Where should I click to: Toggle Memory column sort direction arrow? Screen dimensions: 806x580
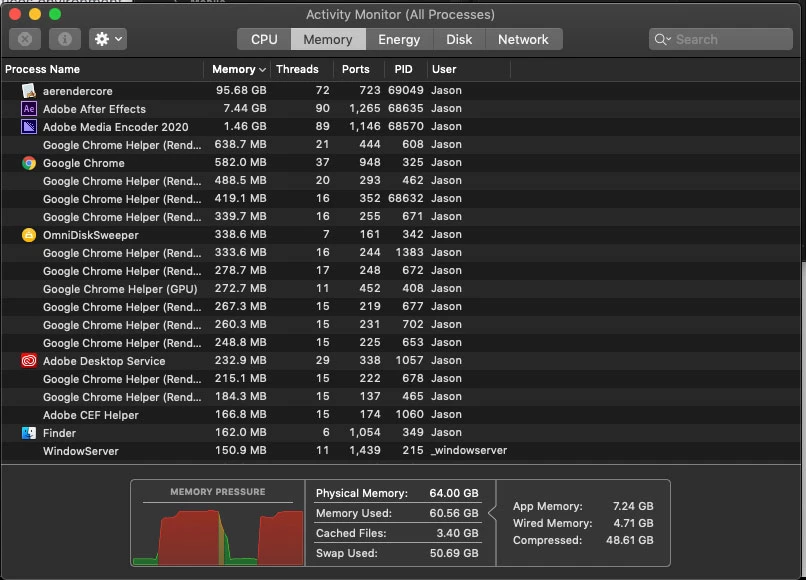(x=262, y=69)
